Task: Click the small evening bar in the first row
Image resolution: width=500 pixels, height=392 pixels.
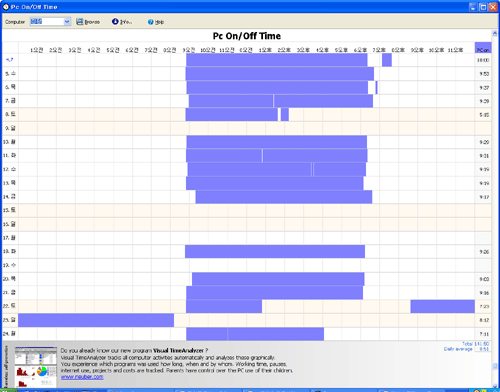Action: 387,60
